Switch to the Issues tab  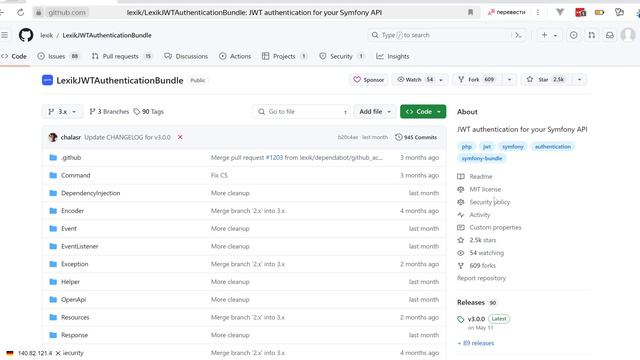coord(58,56)
